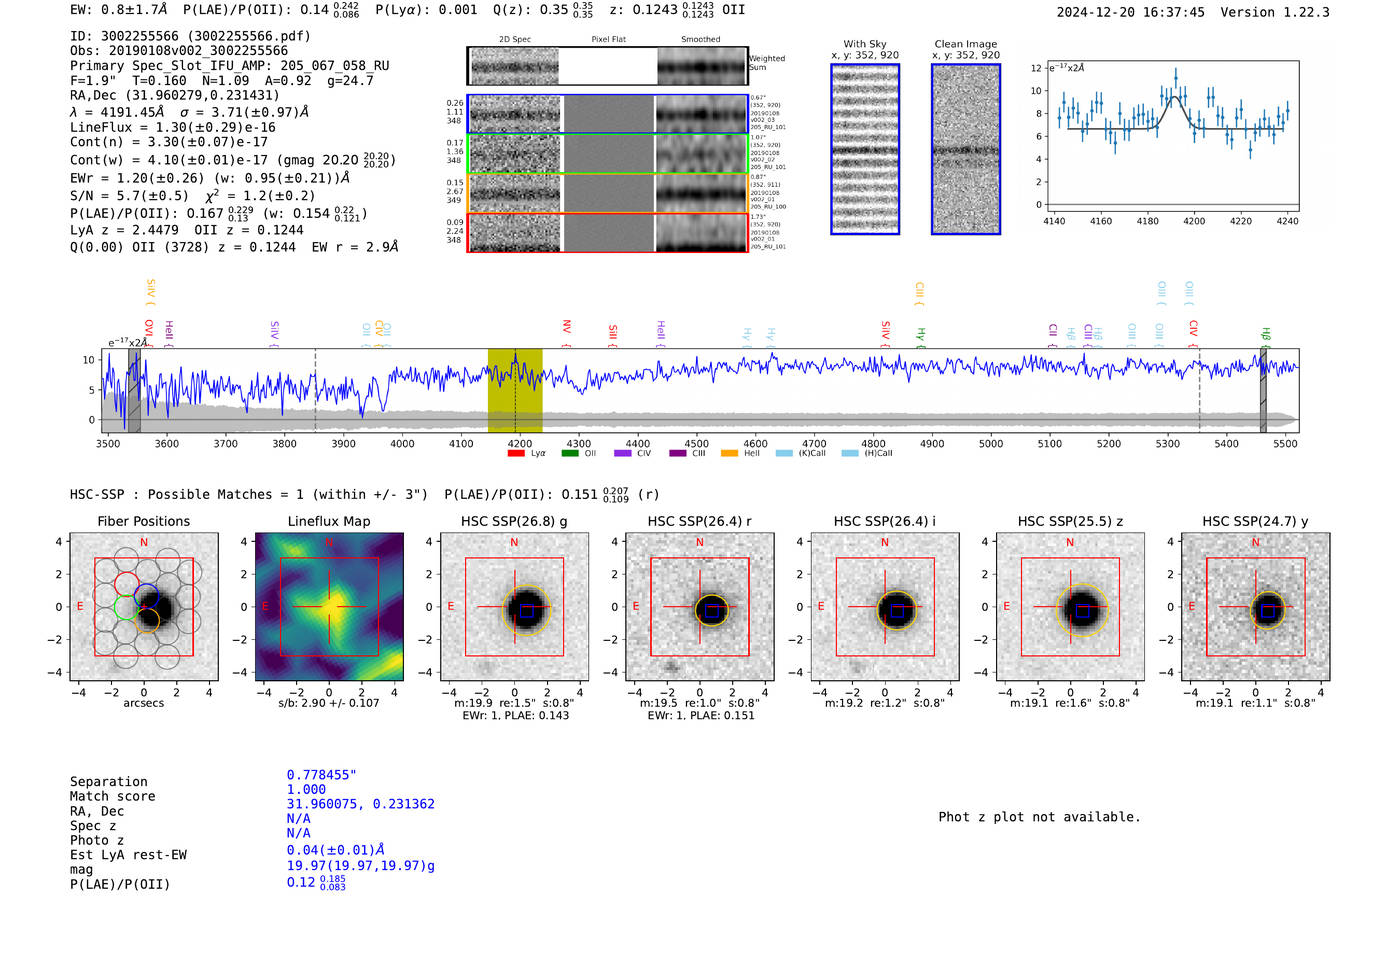Click the With Sky image panel
The height and width of the screenshot is (953, 1400).
tap(865, 149)
